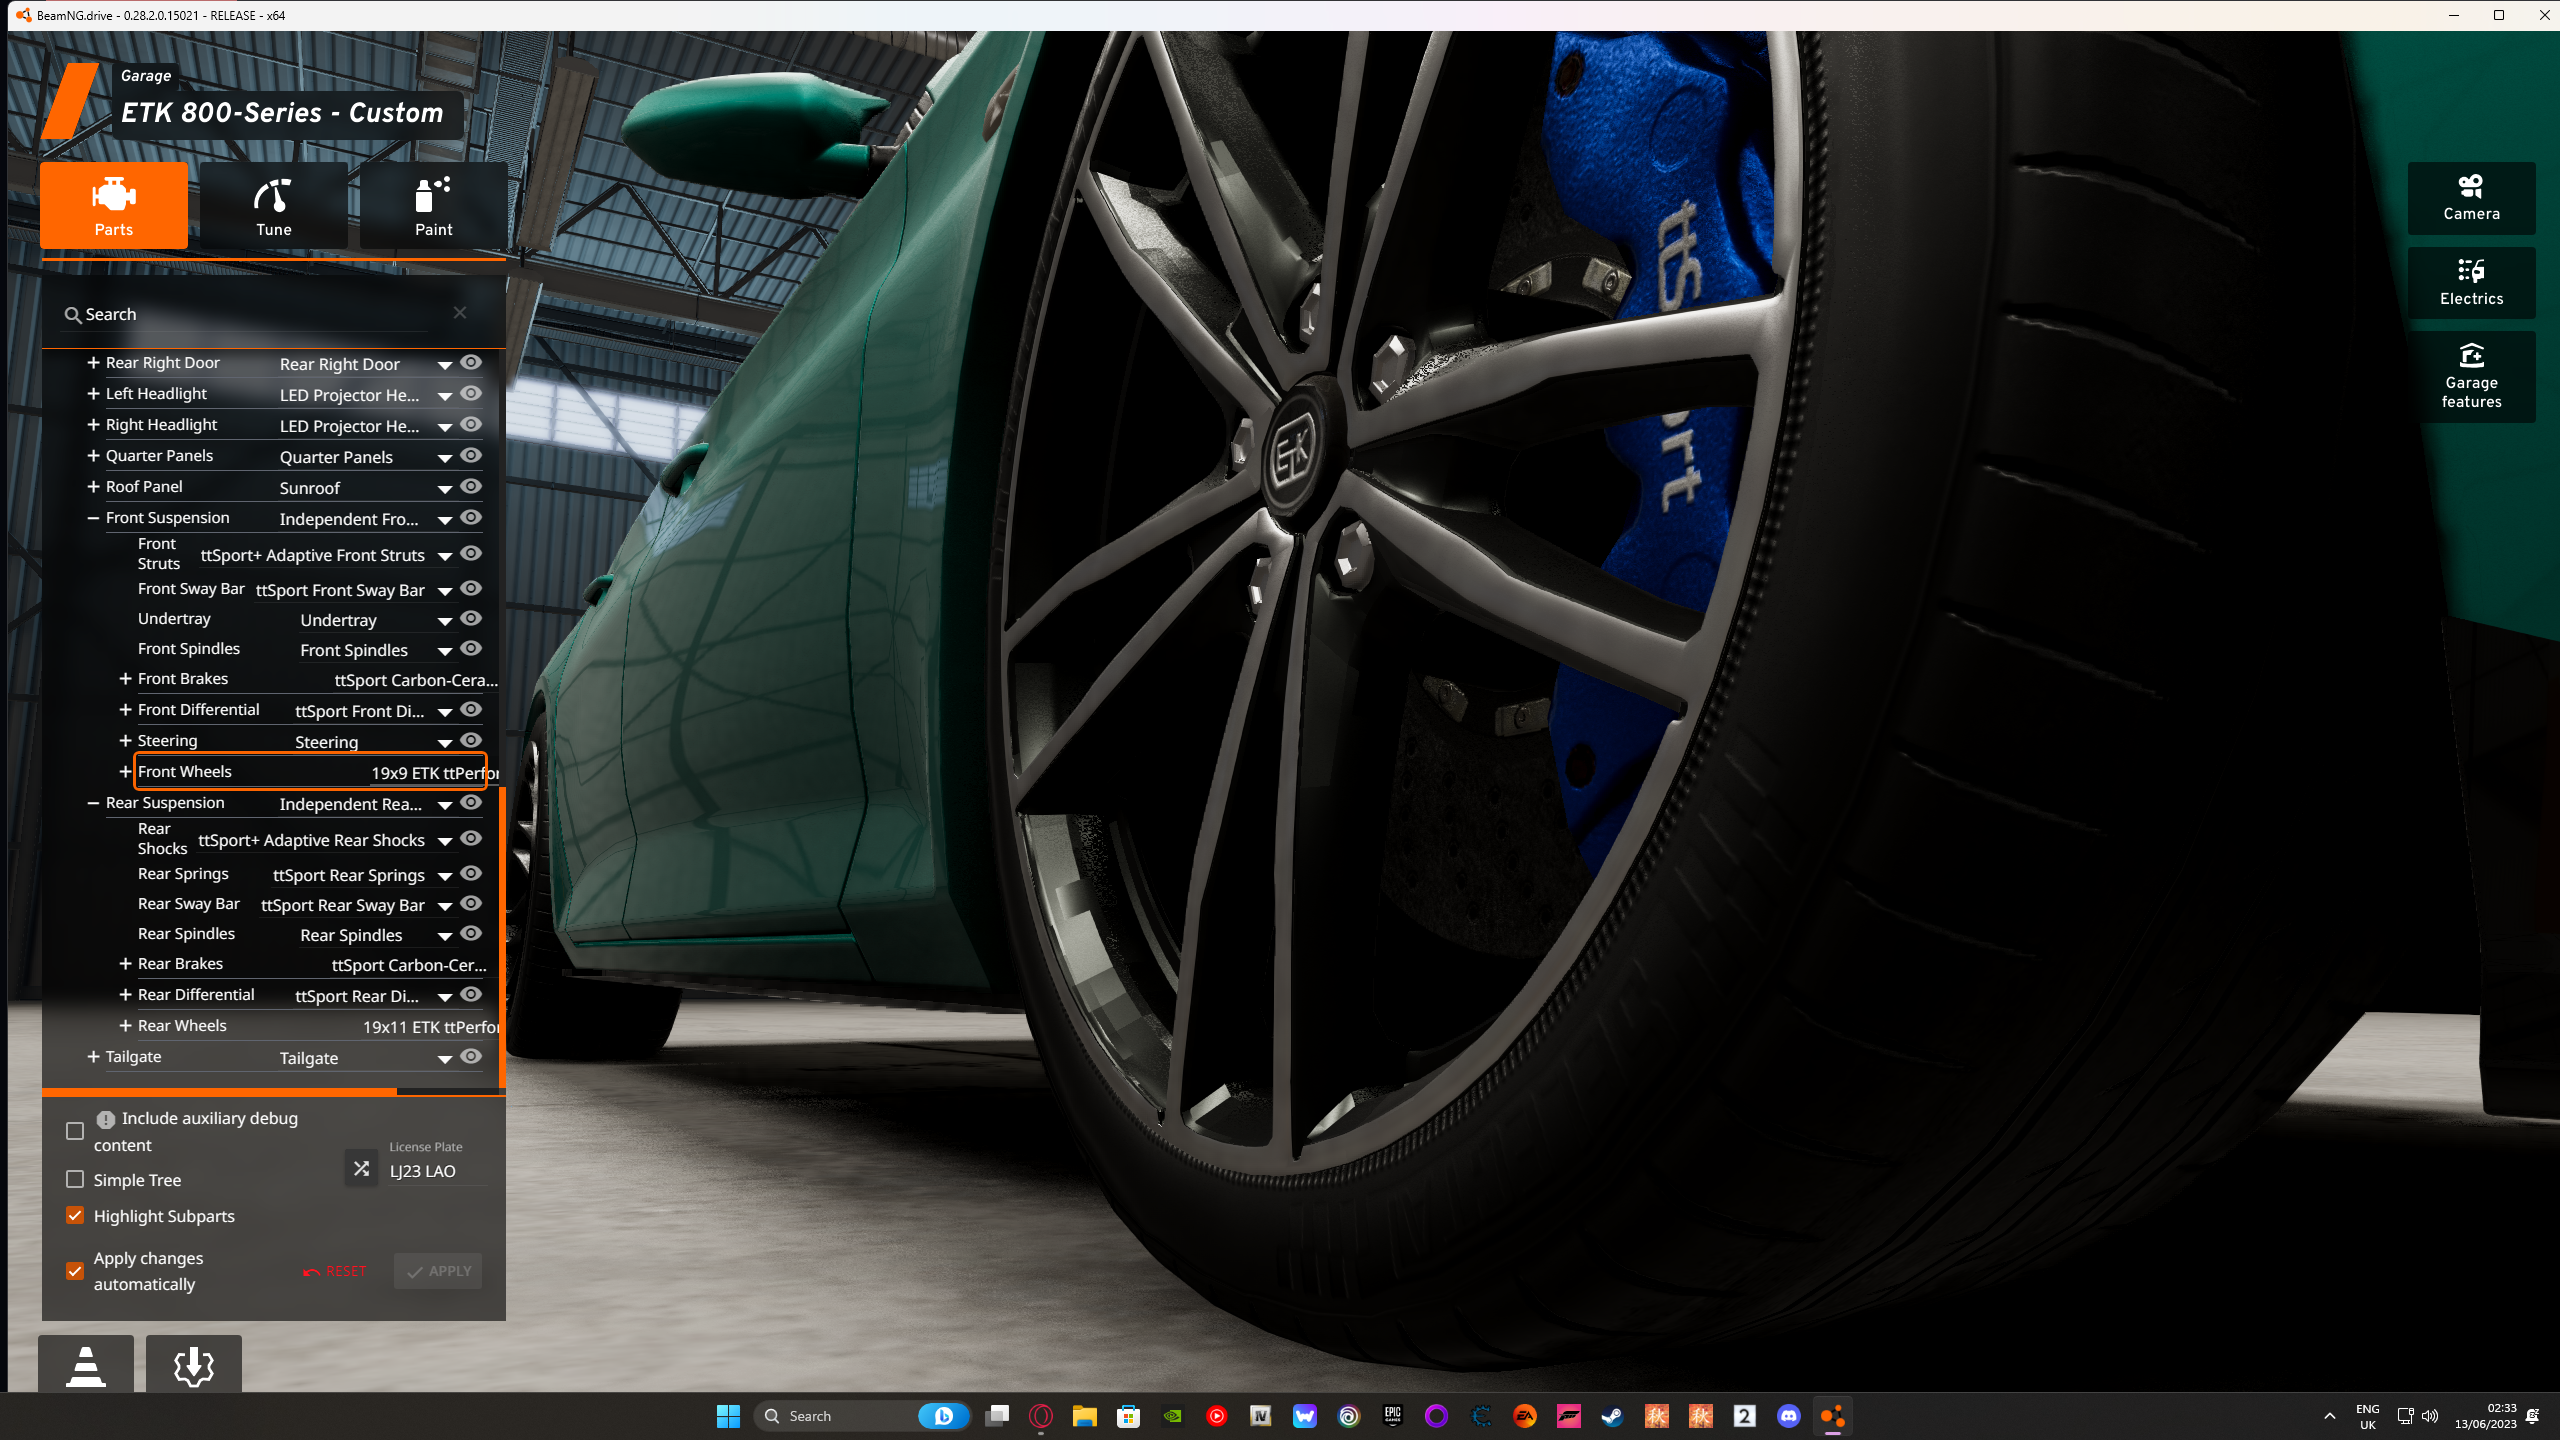Collapse the Front Suspension tree node
Screen dimensions: 2560x1440
click(93, 518)
